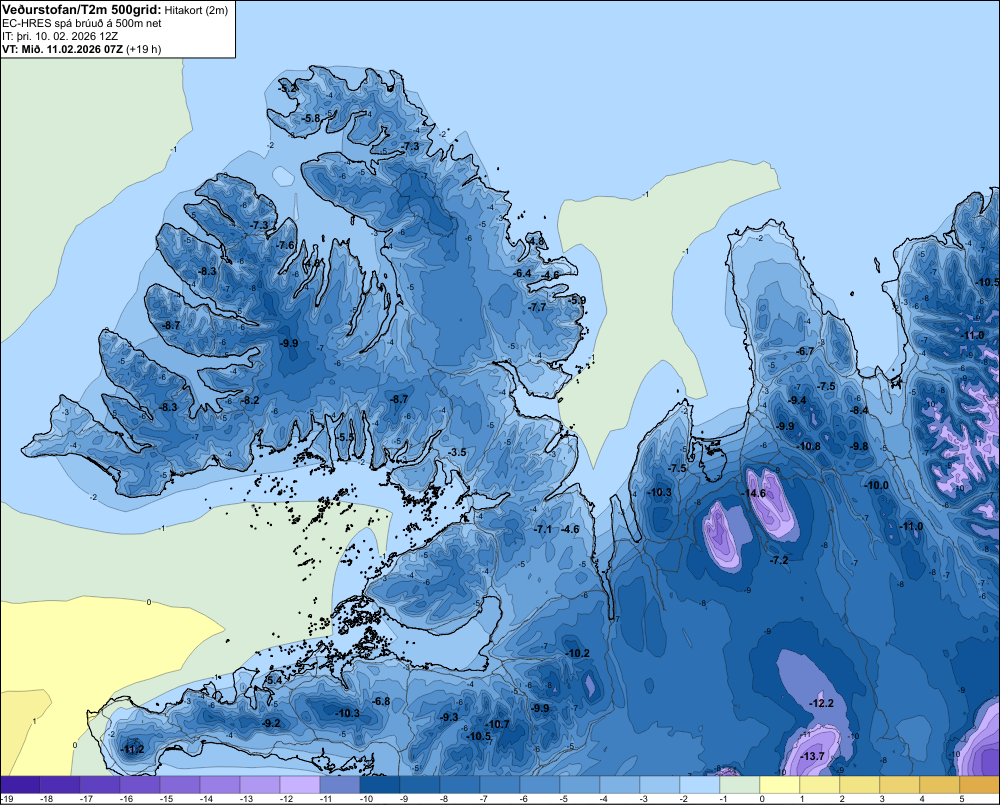Viewport: 1000px width, 805px height.
Task: Click the valid time 'VT: Mið. 11.02.2026 07Z'
Action: pos(62,49)
